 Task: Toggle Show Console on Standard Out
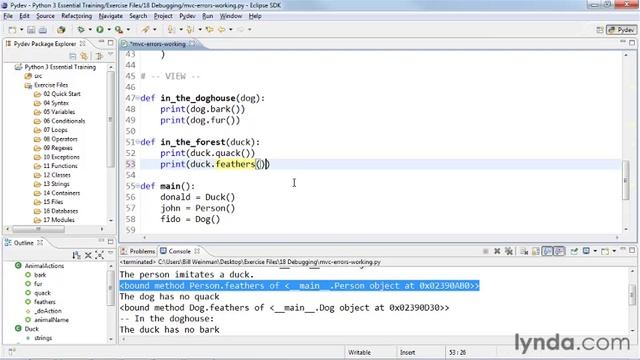click(547, 251)
